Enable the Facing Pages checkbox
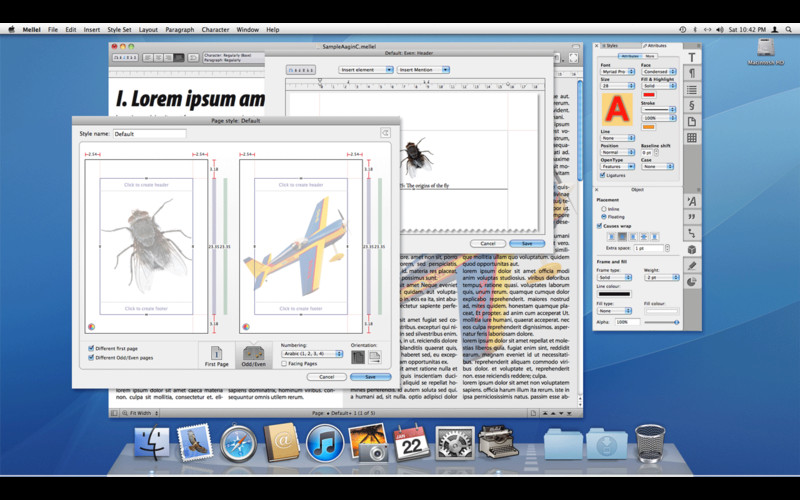The width and height of the screenshot is (800, 500). pos(284,364)
